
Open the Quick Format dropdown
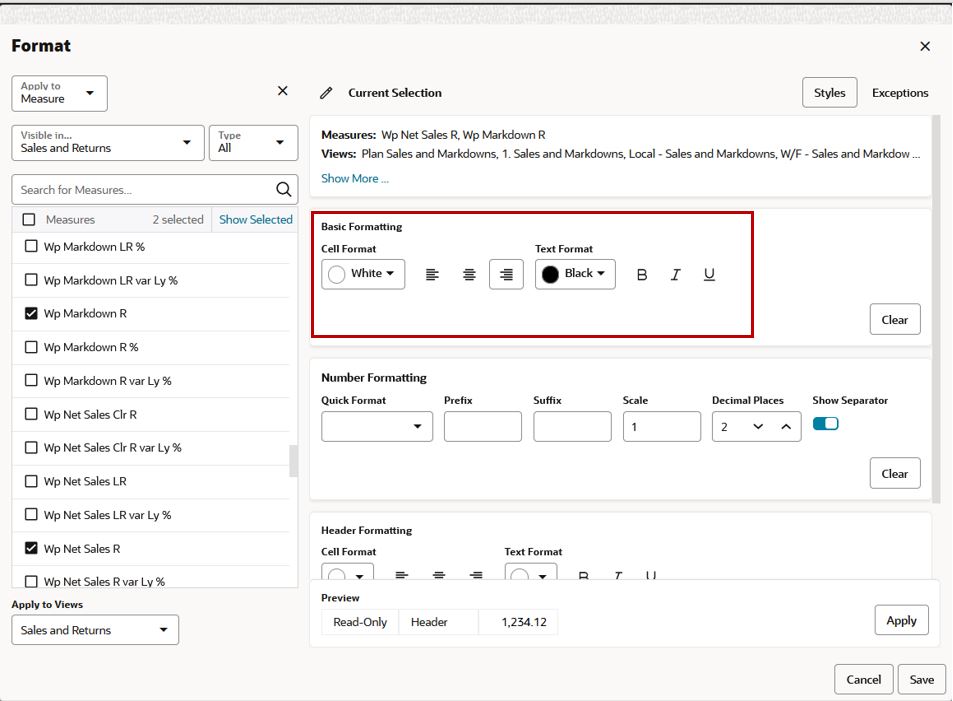[377, 426]
